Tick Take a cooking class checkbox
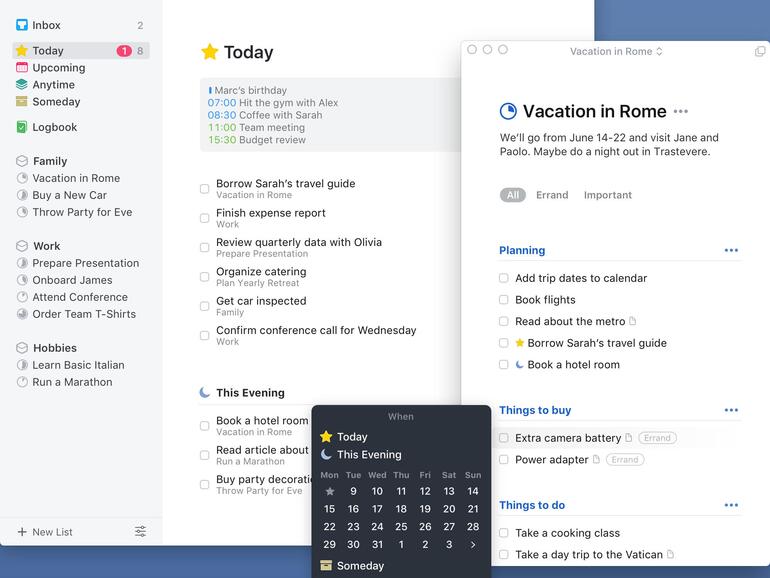The width and height of the screenshot is (770, 578). pos(503,533)
